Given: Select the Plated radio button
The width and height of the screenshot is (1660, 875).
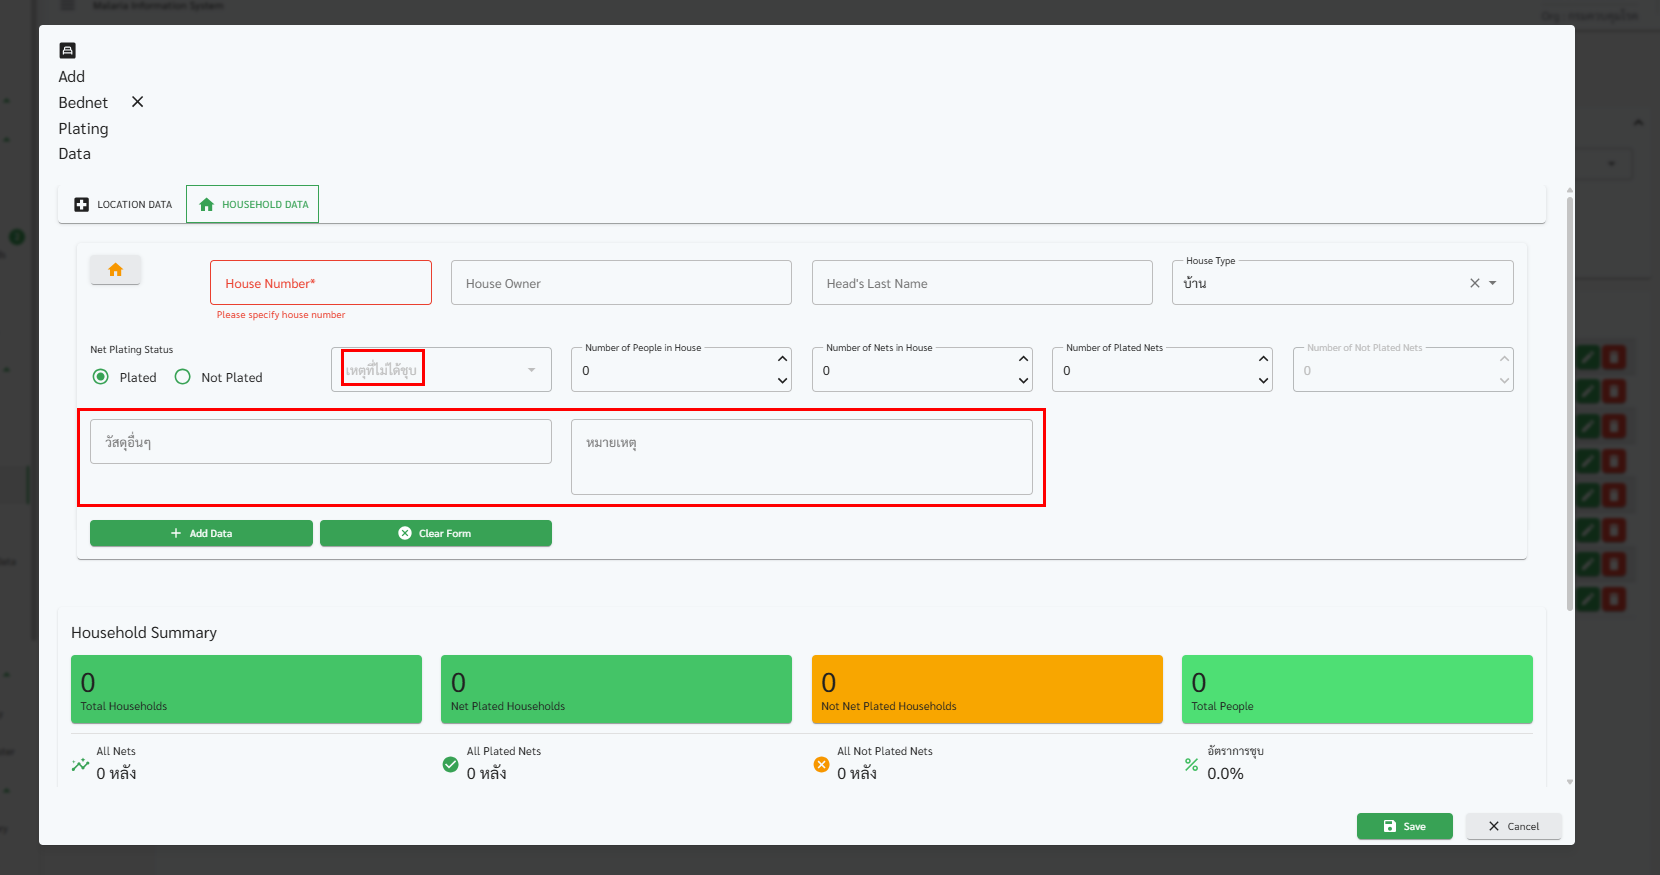Looking at the screenshot, I should click(x=101, y=377).
